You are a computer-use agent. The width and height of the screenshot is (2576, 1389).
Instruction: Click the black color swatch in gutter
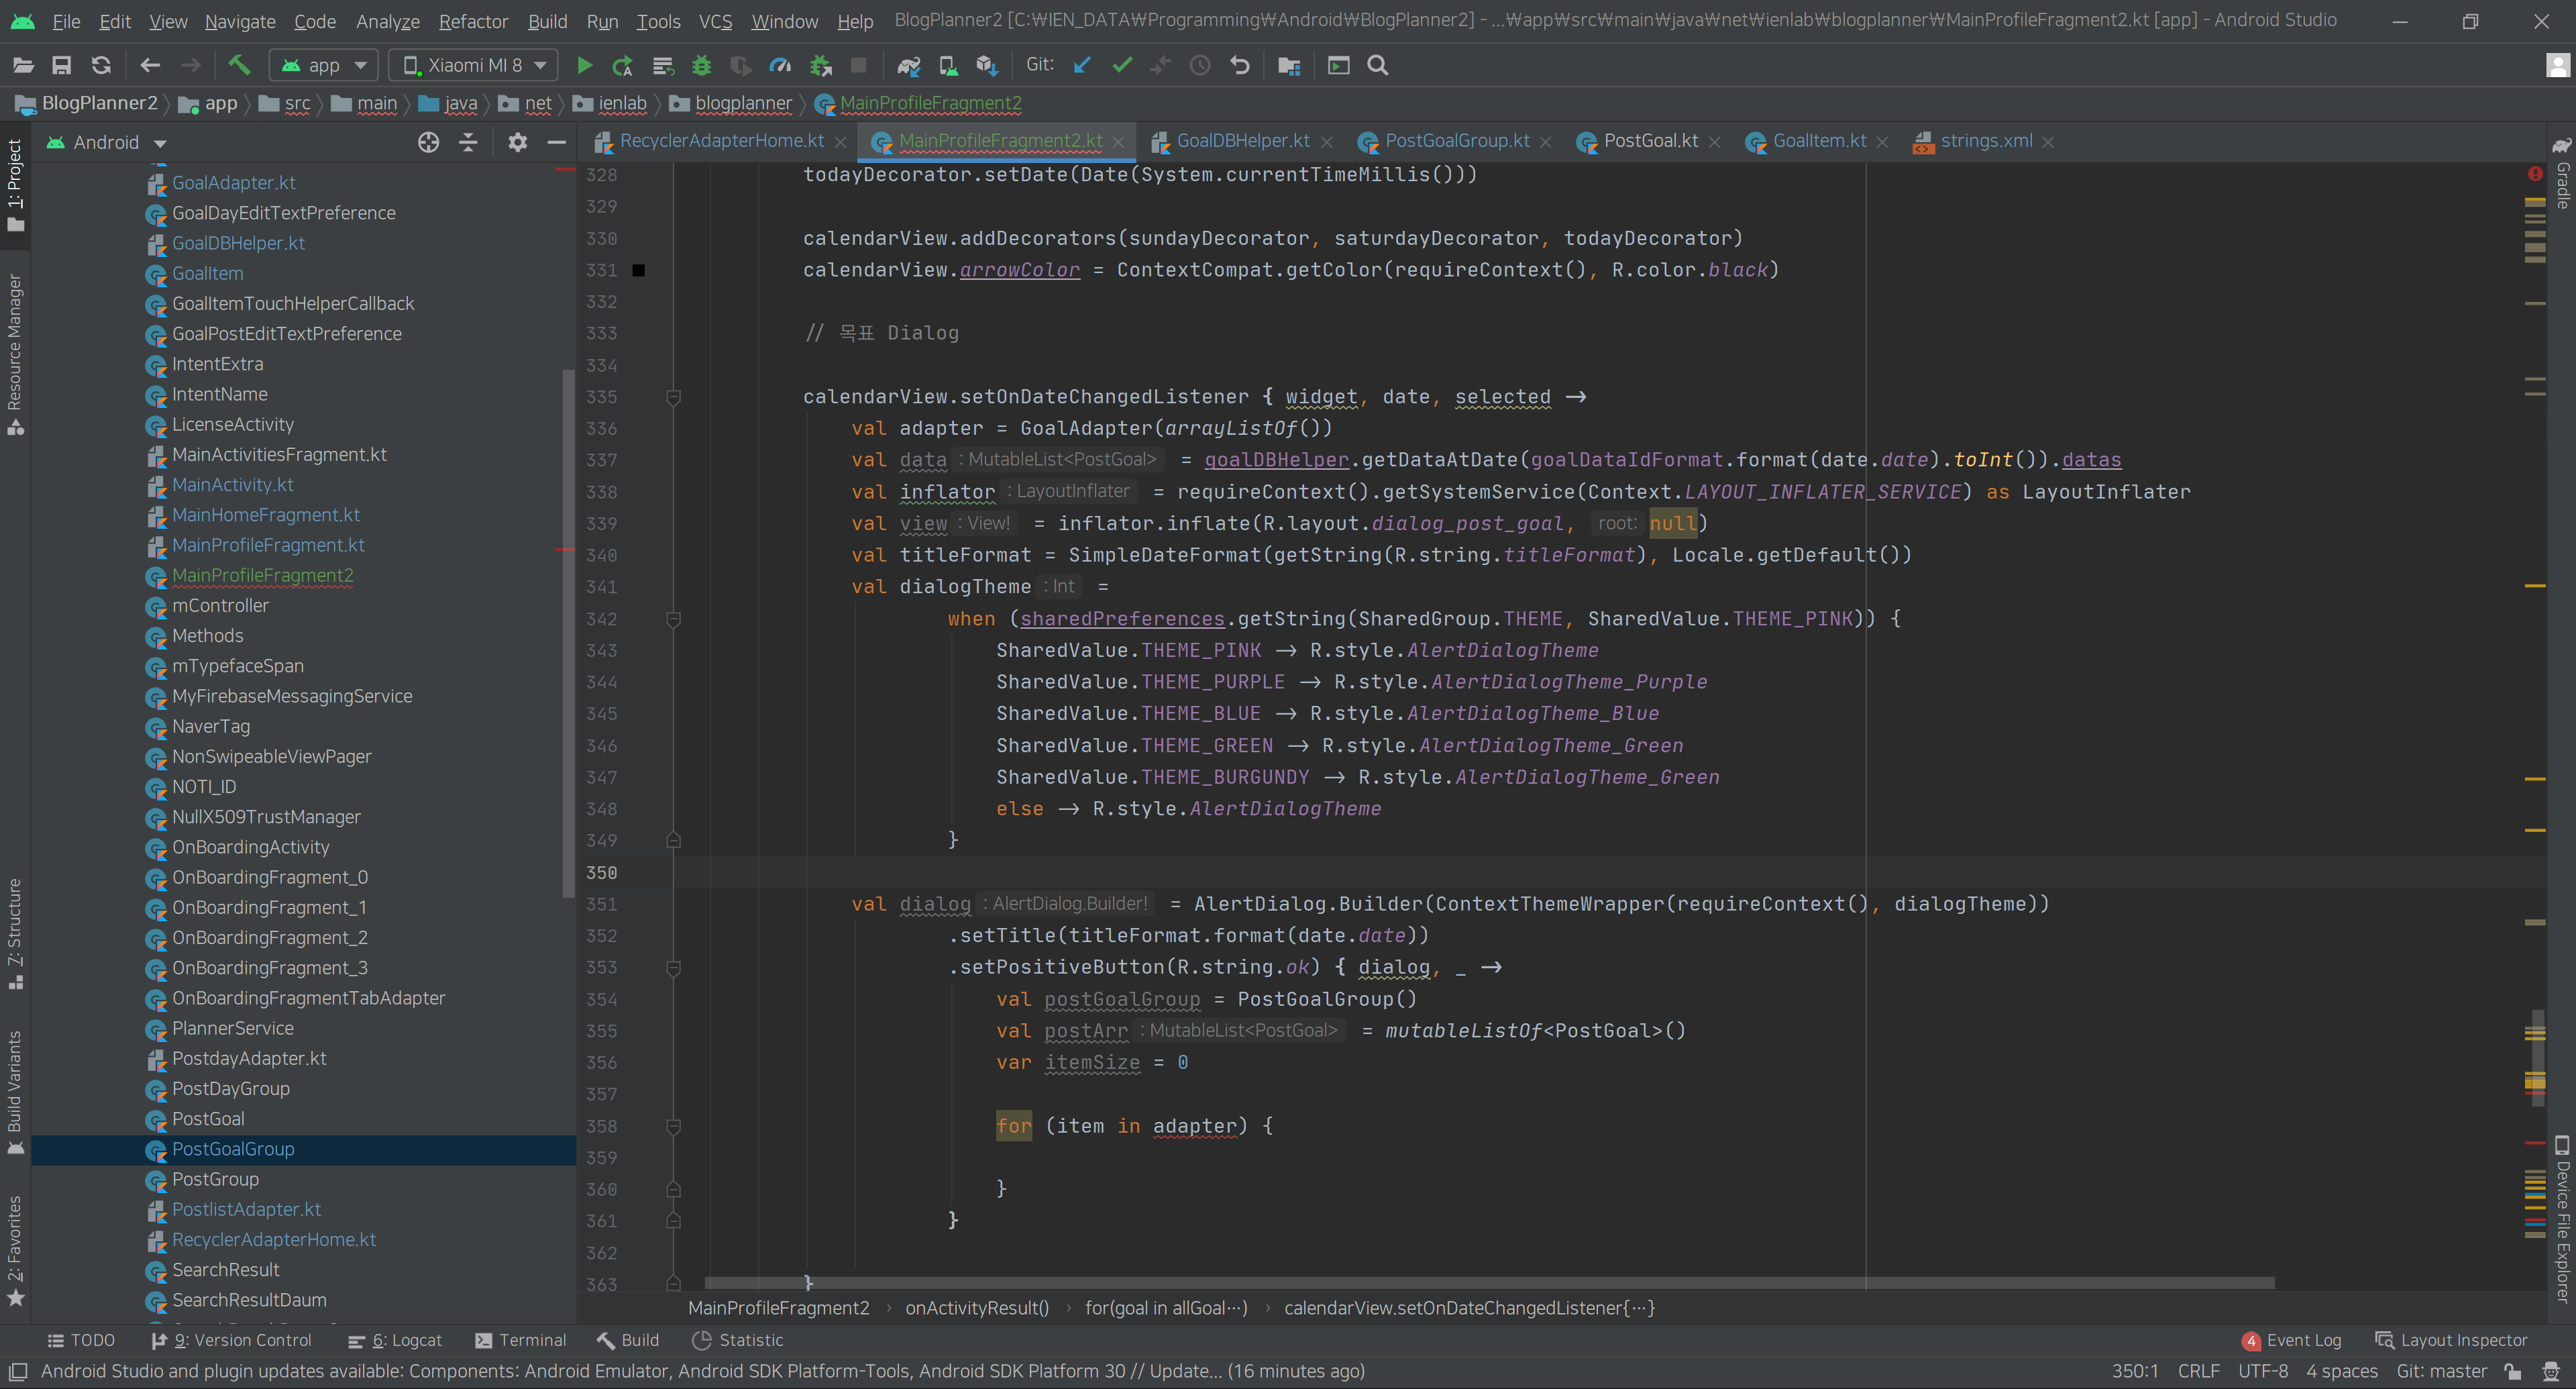point(638,270)
